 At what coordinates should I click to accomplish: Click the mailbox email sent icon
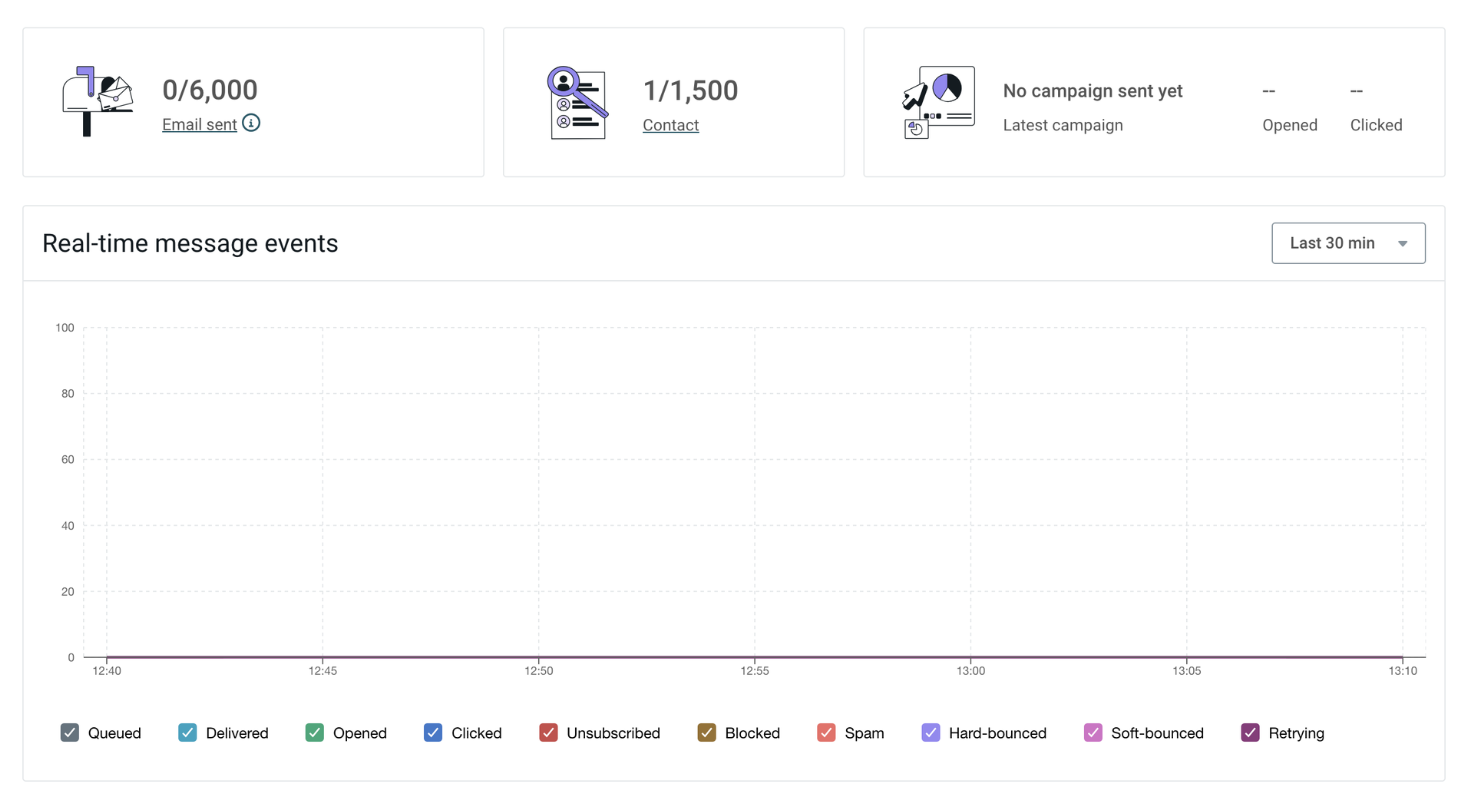point(98,101)
